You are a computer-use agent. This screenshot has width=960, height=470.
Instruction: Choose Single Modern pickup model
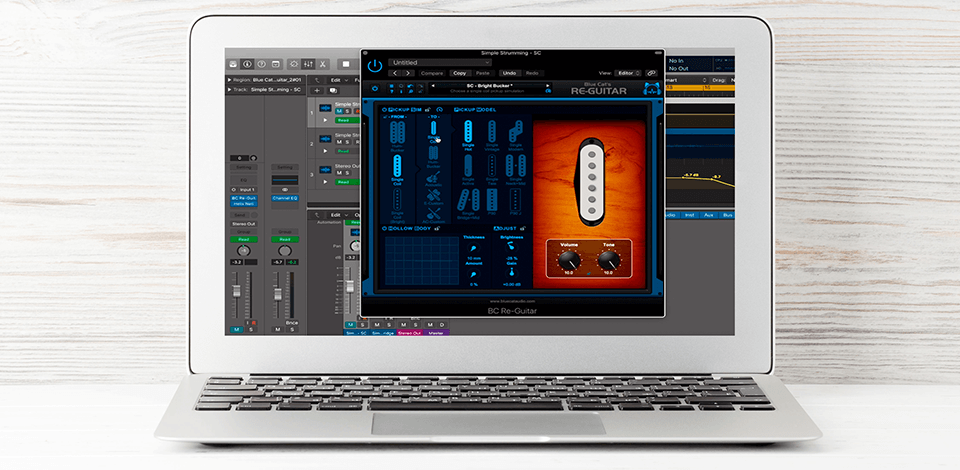(516, 135)
